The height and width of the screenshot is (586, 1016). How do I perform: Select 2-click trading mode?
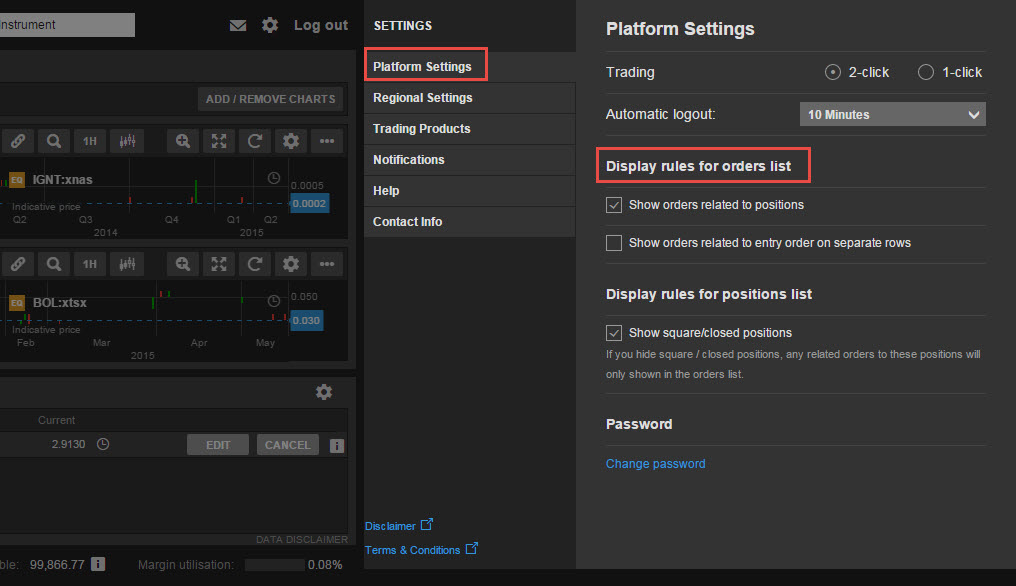click(x=833, y=72)
